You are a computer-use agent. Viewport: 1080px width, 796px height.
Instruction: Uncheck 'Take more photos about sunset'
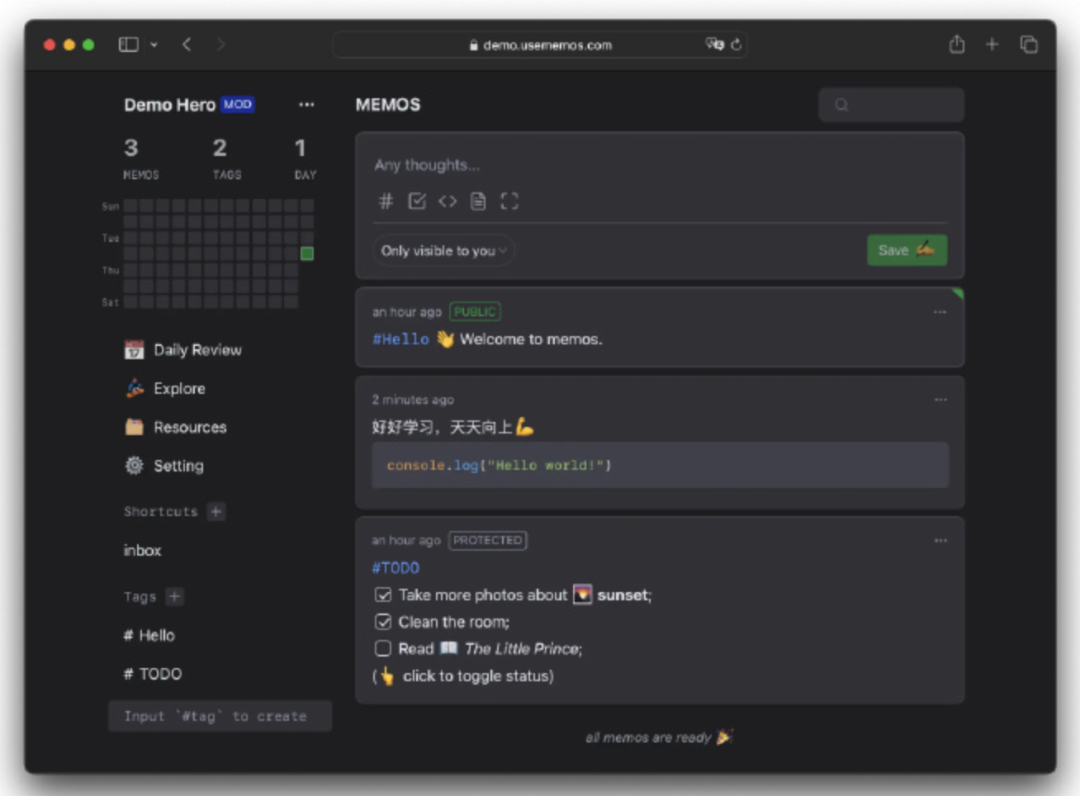point(383,594)
